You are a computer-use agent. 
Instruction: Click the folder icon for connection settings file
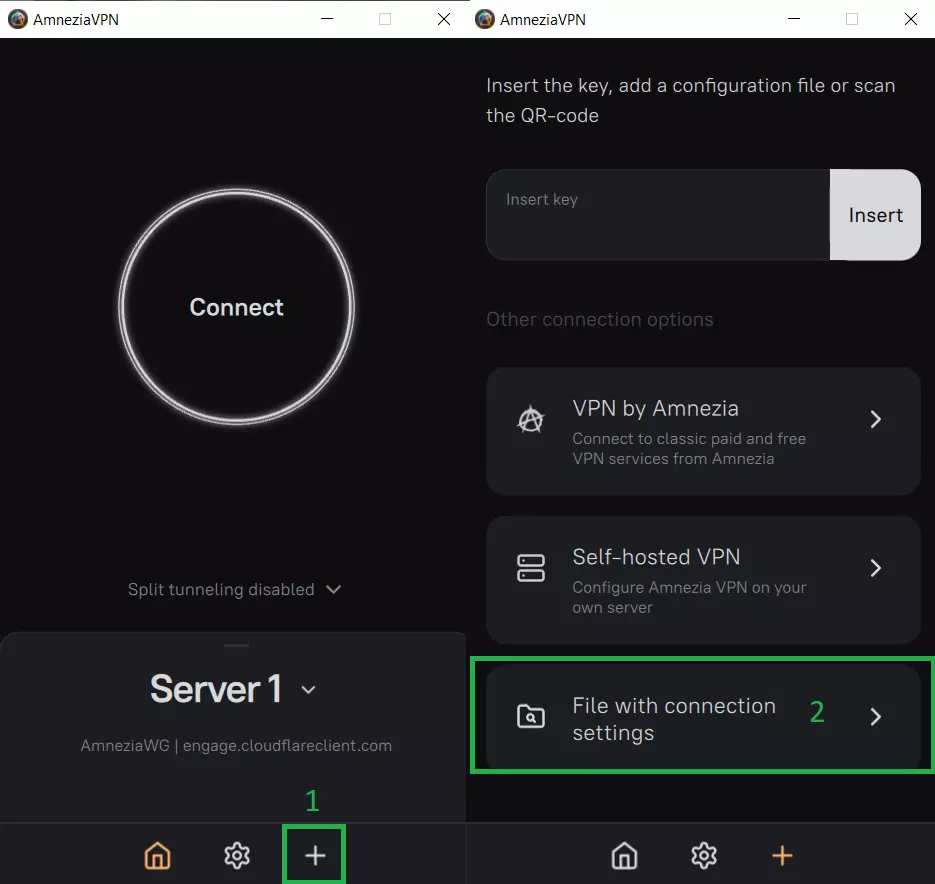[x=530, y=716]
